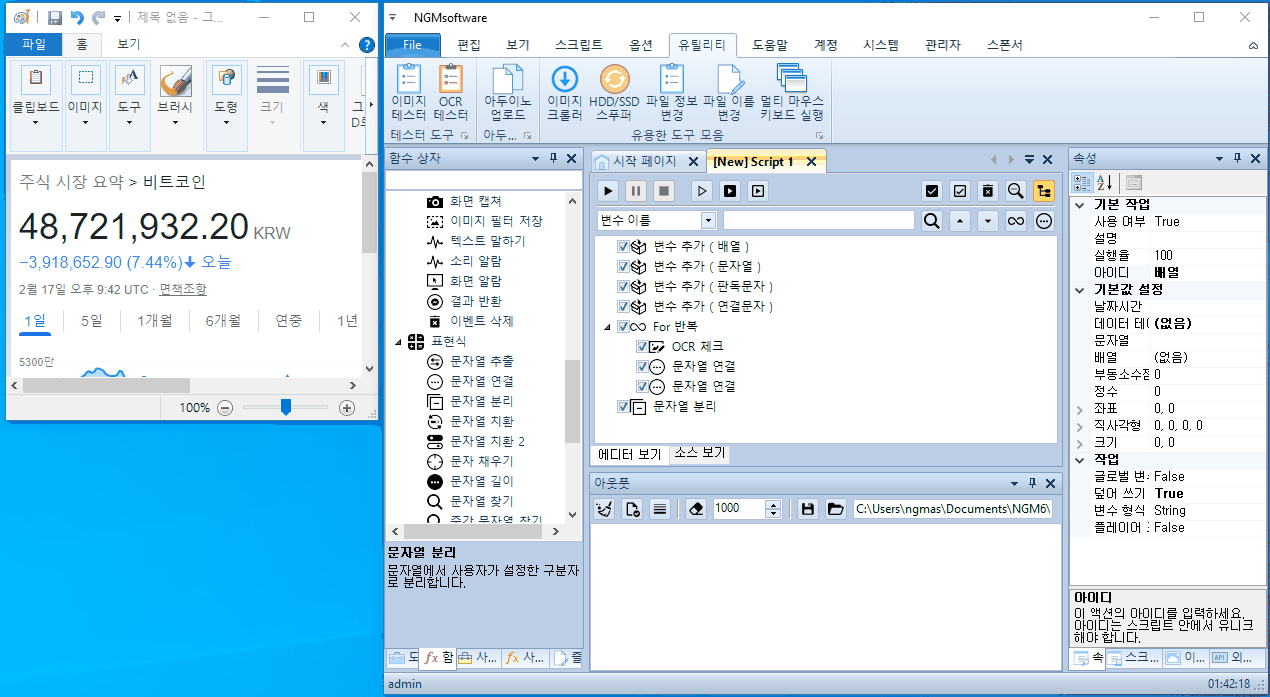Collapse the 표현식 category in 함수 상자
The width and height of the screenshot is (1270, 697).
click(x=397, y=342)
